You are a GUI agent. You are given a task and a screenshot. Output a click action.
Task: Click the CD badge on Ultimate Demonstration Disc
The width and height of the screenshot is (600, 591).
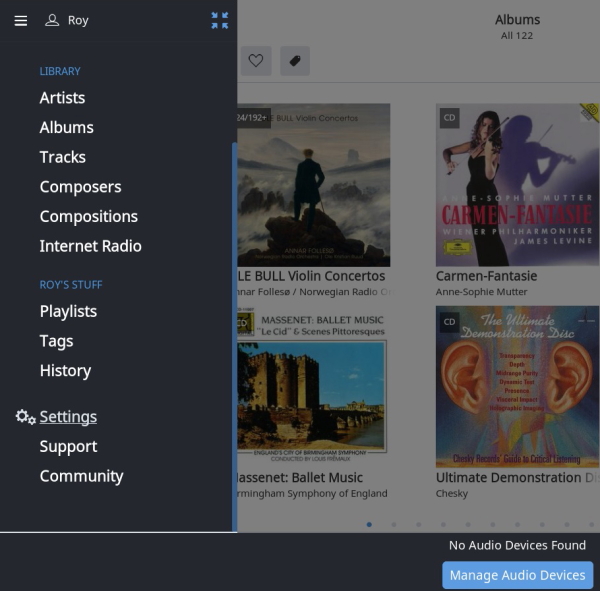(x=449, y=322)
